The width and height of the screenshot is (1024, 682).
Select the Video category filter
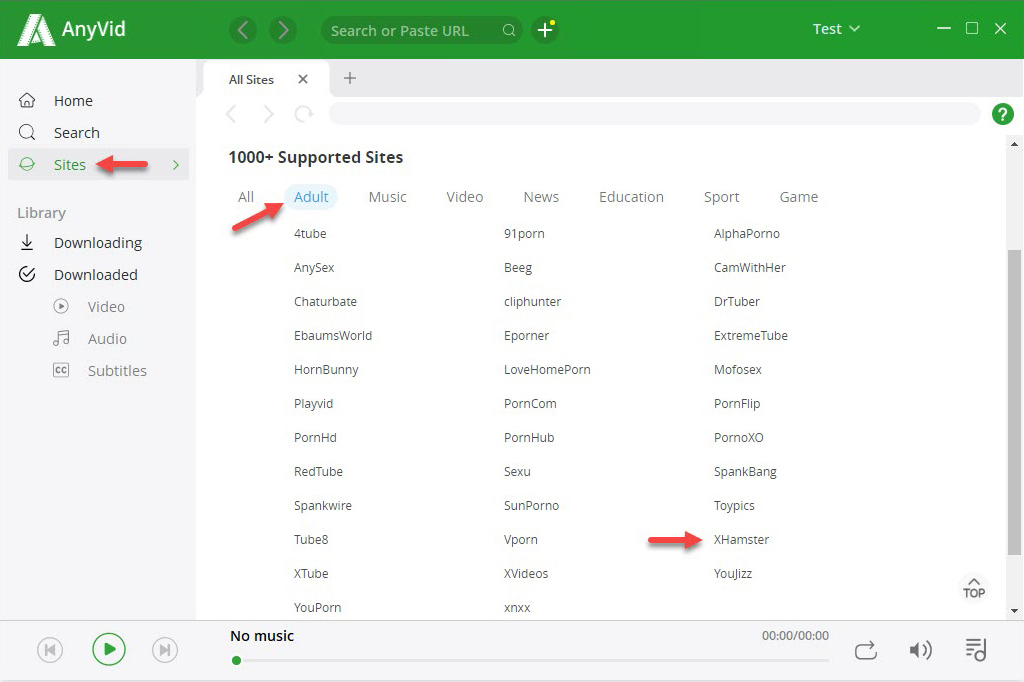[x=464, y=197]
